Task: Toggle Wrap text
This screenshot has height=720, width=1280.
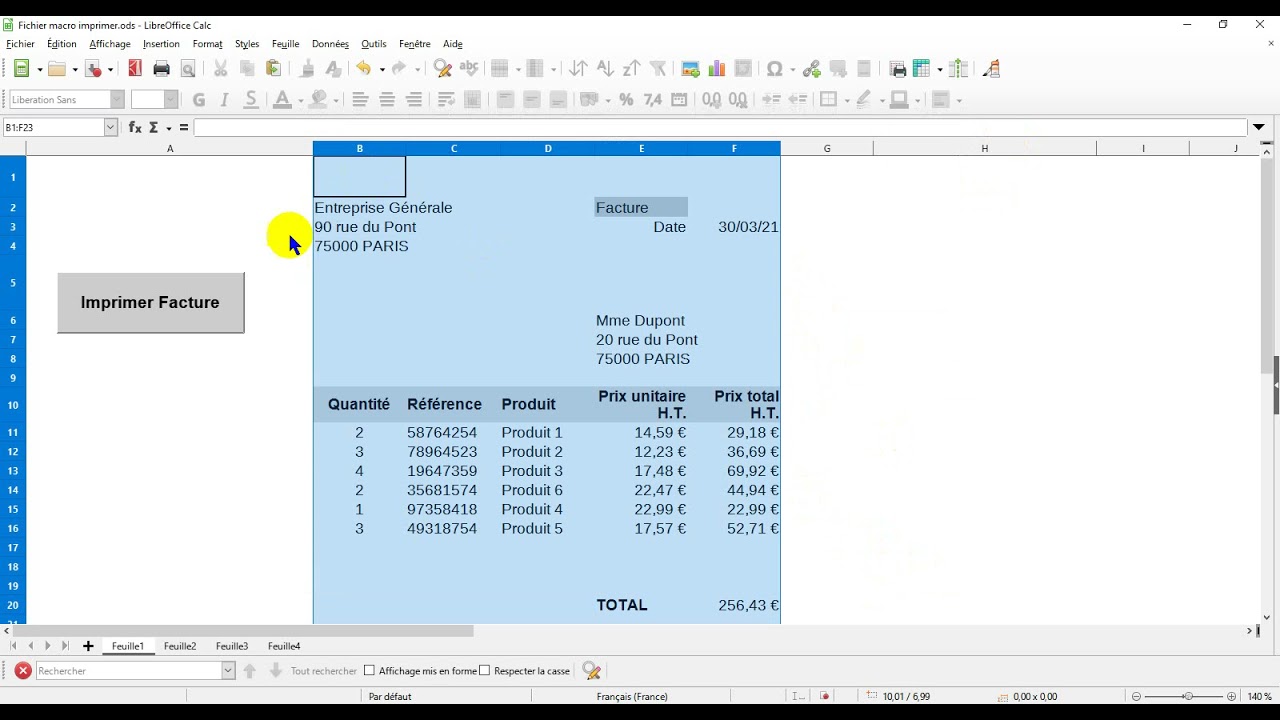Action: tap(447, 99)
